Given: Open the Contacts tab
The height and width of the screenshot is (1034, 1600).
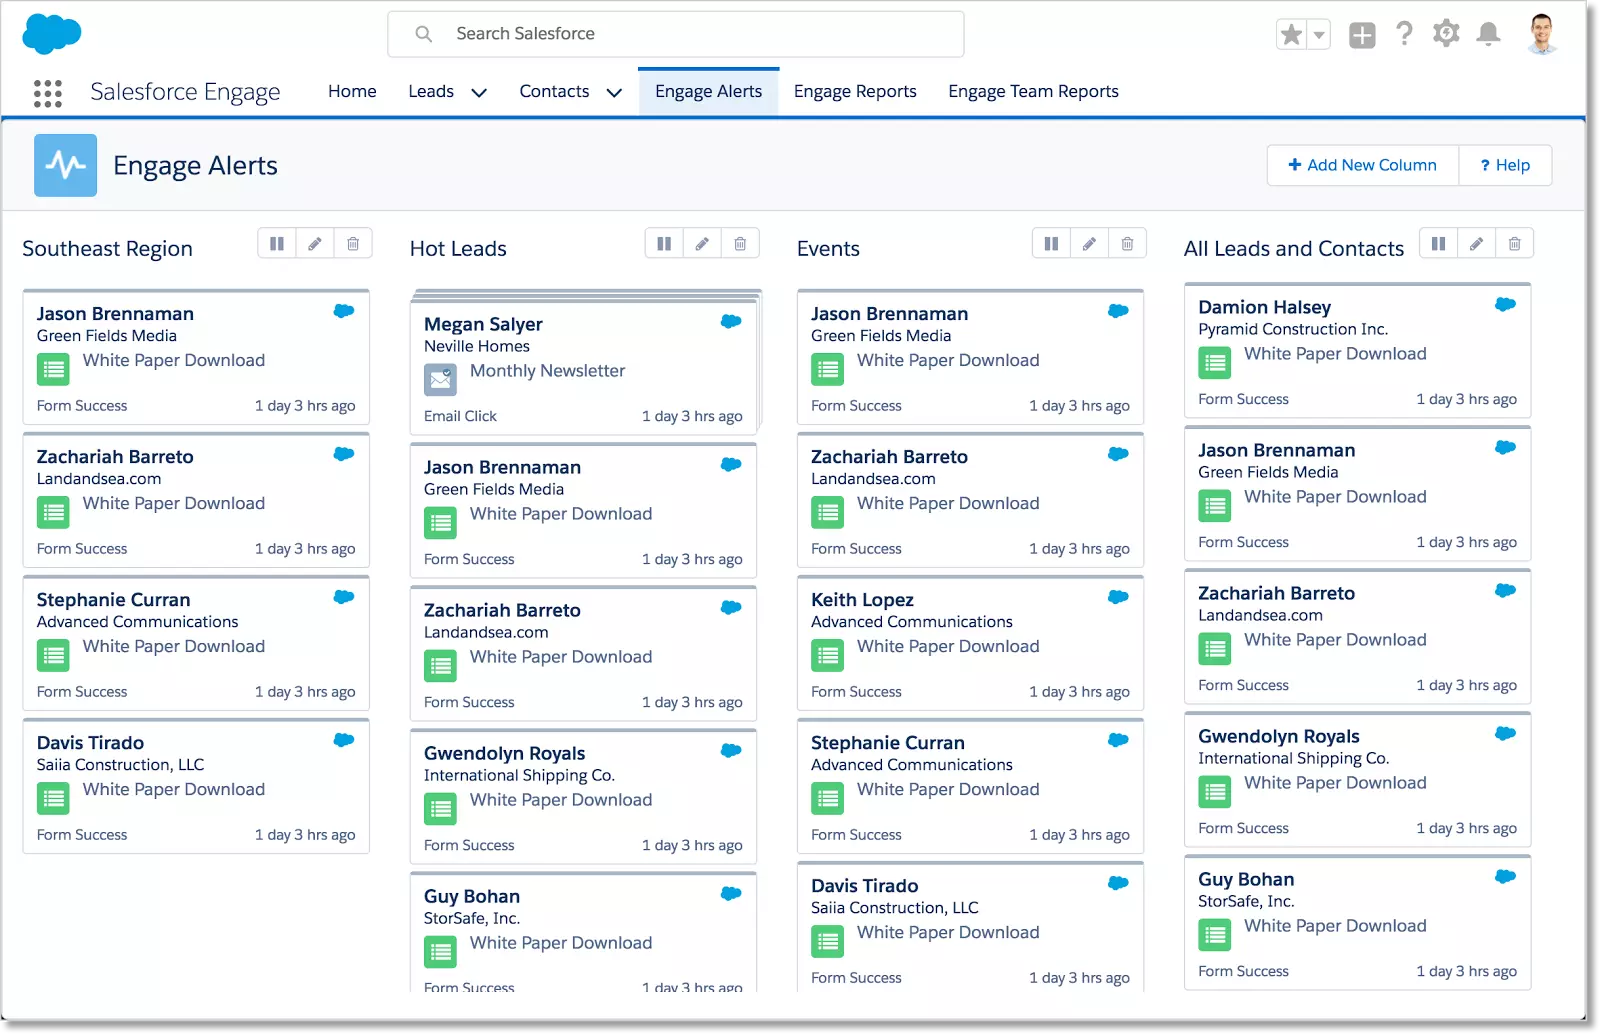Looking at the screenshot, I should (554, 91).
